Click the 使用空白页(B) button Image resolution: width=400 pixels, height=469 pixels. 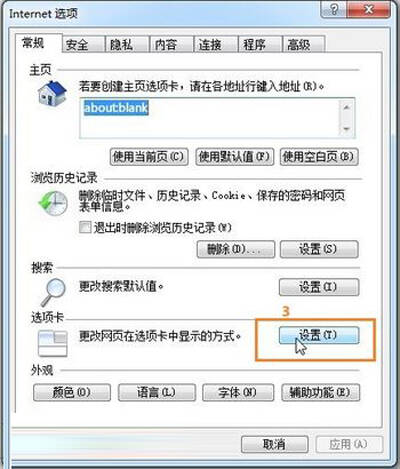tap(319, 157)
